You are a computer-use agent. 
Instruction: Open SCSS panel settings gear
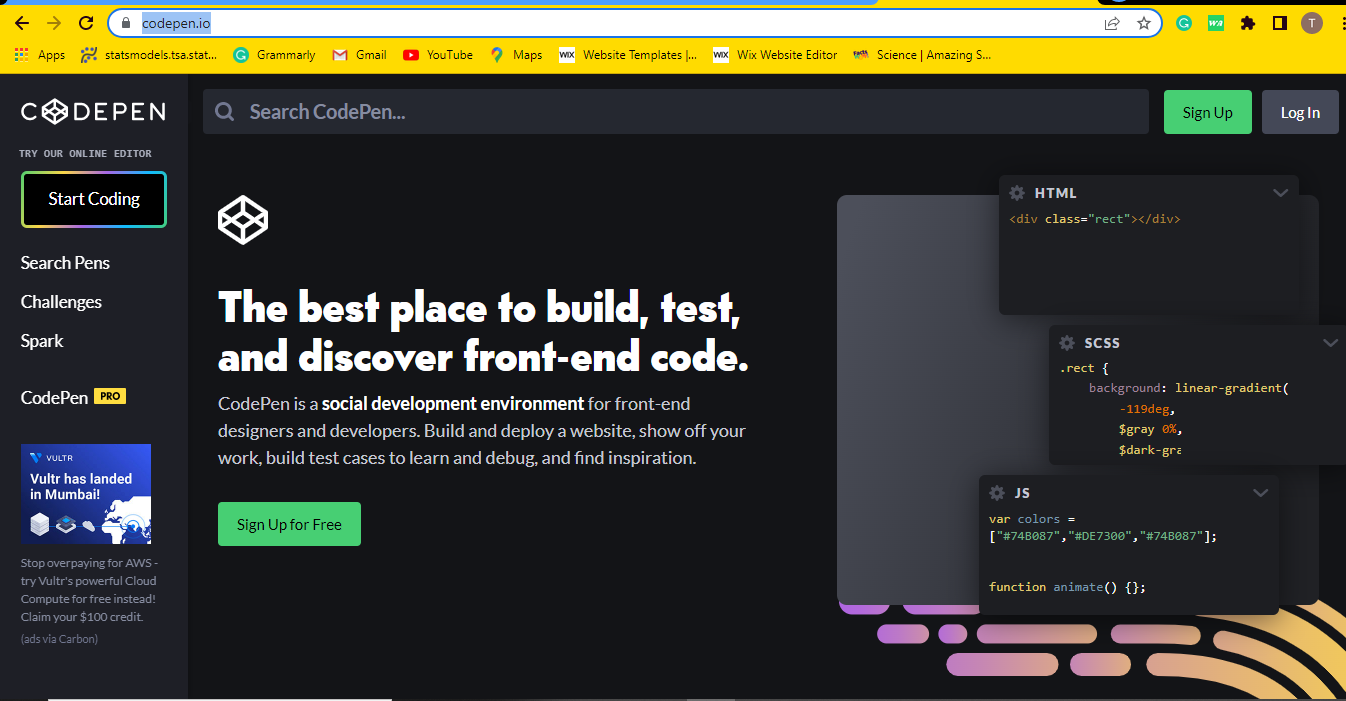pos(1067,343)
